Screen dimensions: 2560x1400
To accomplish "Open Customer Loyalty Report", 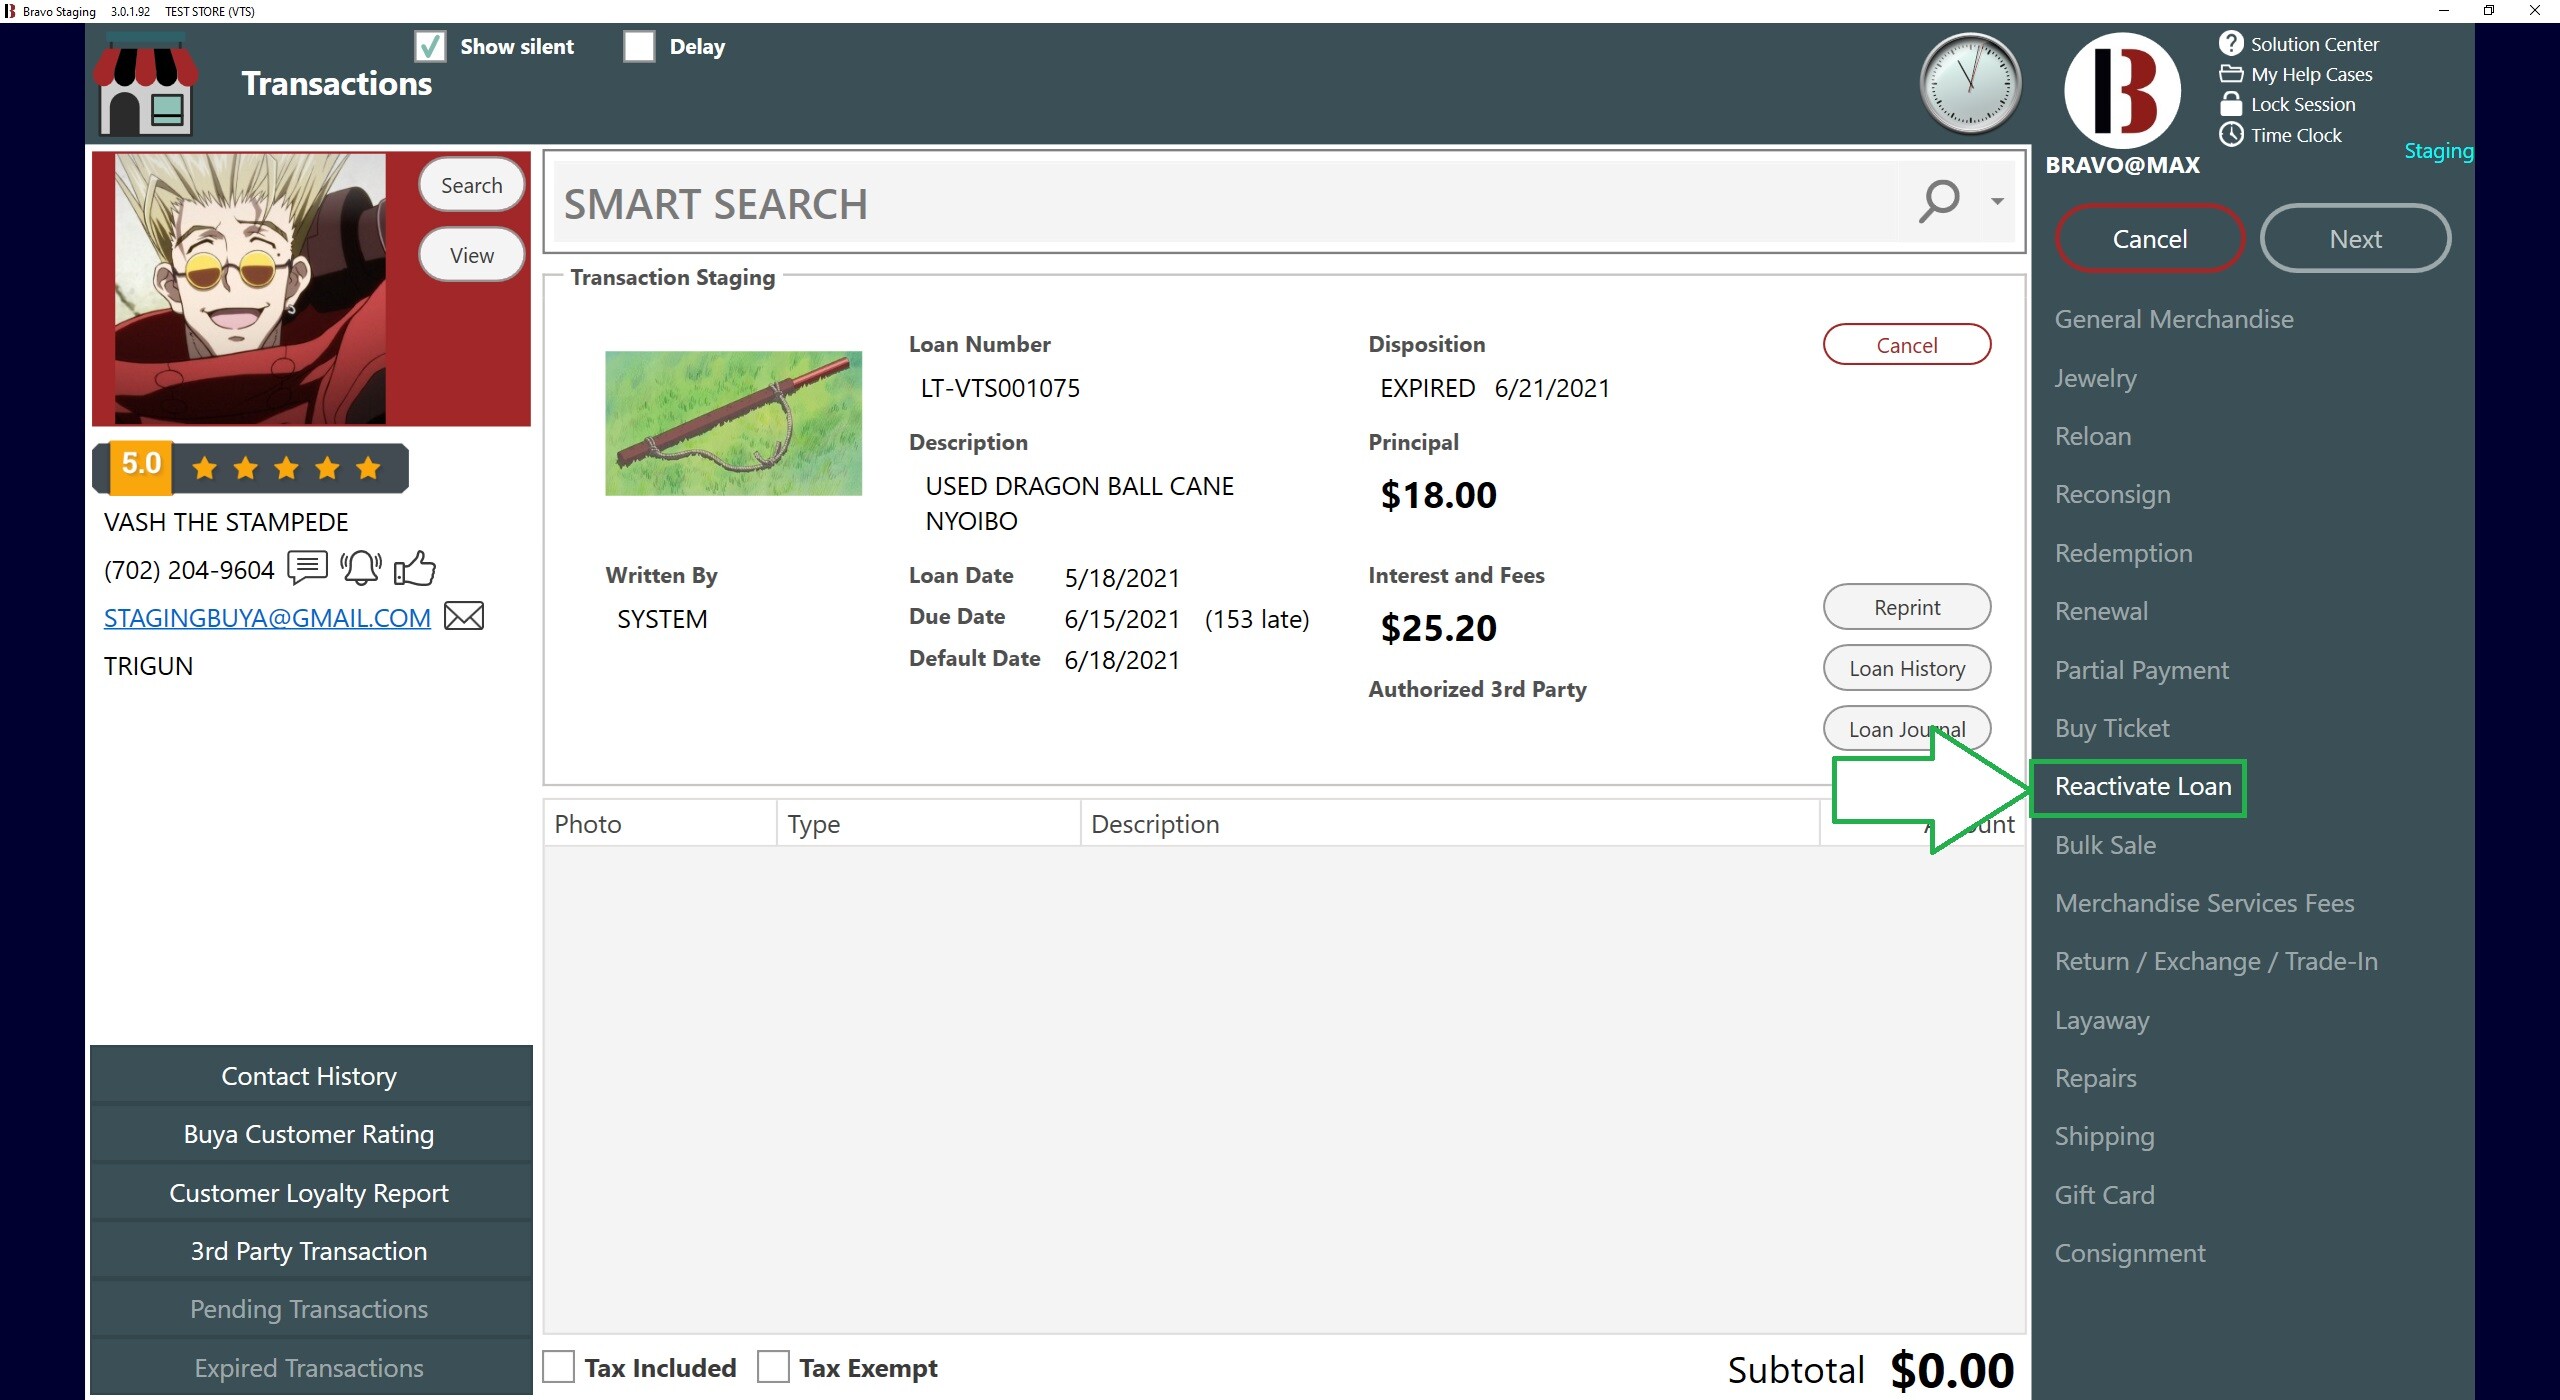I will pos(310,1193).
